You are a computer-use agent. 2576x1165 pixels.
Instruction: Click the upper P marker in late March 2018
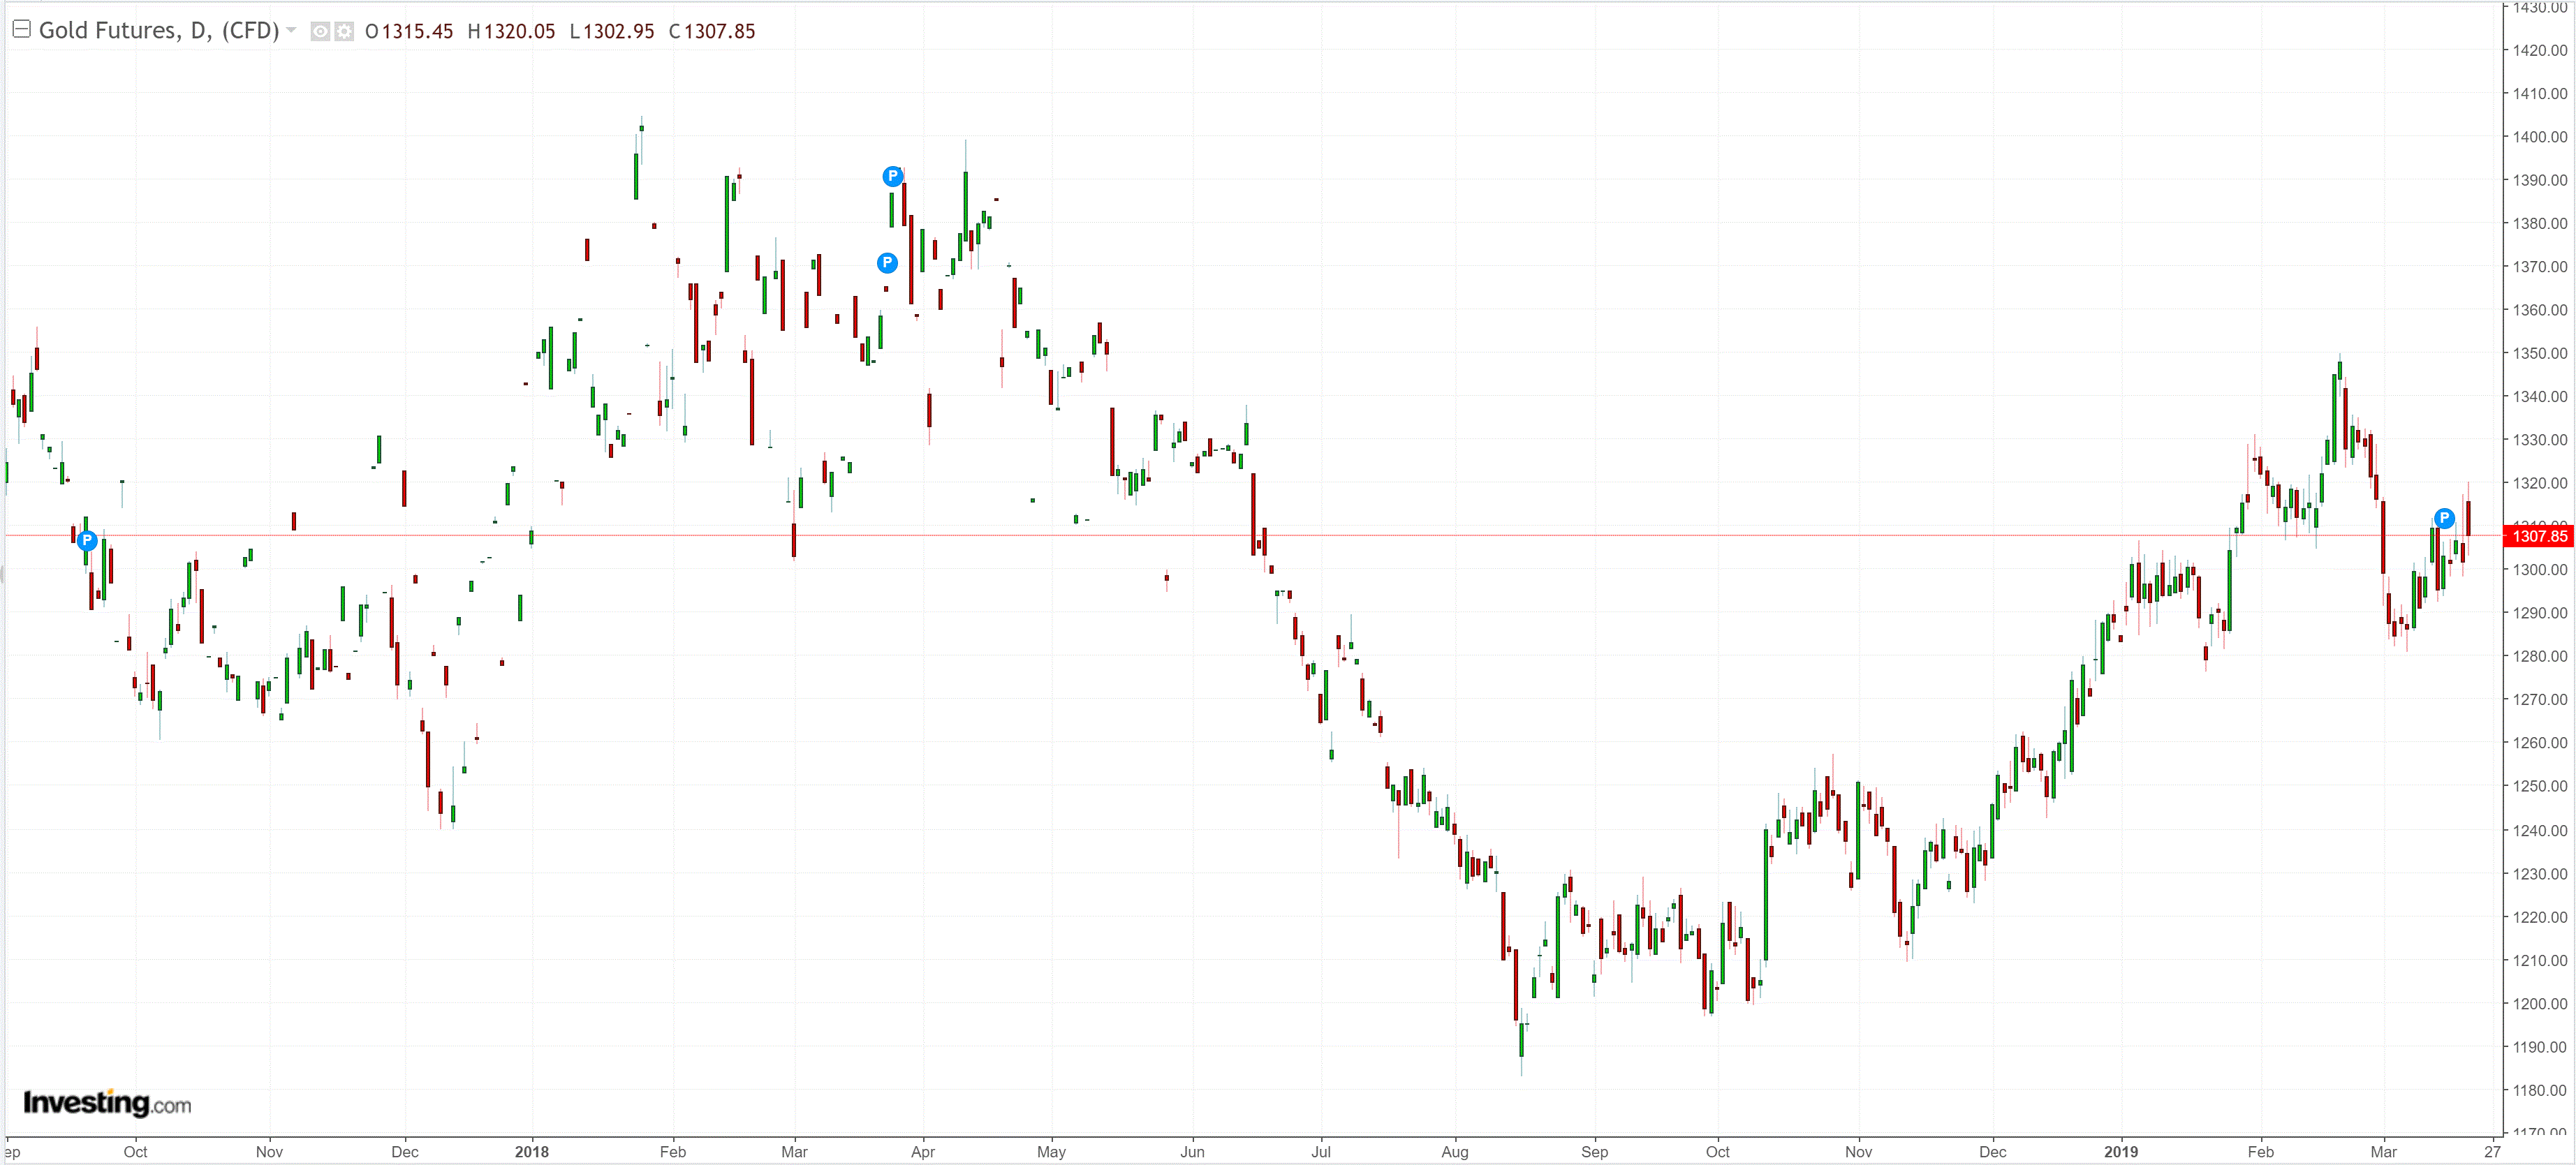(893, 177)
